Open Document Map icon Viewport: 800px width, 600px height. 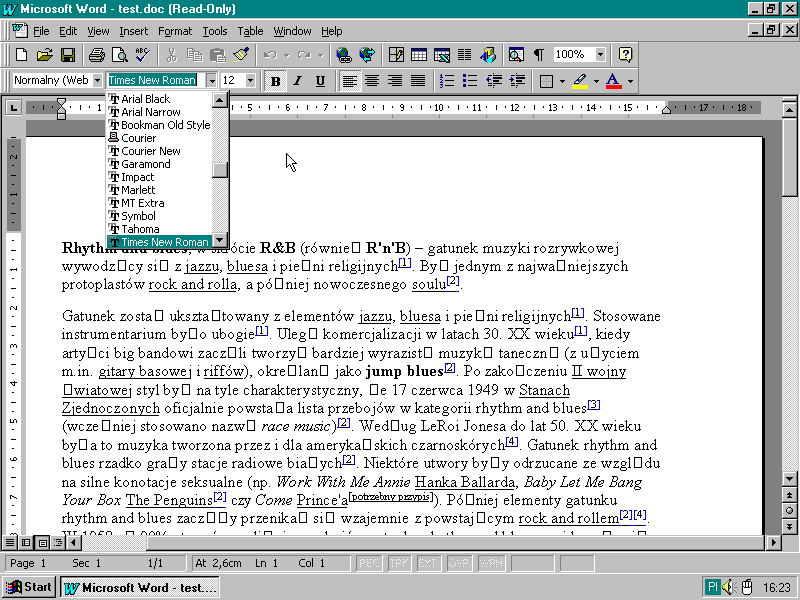516,55
